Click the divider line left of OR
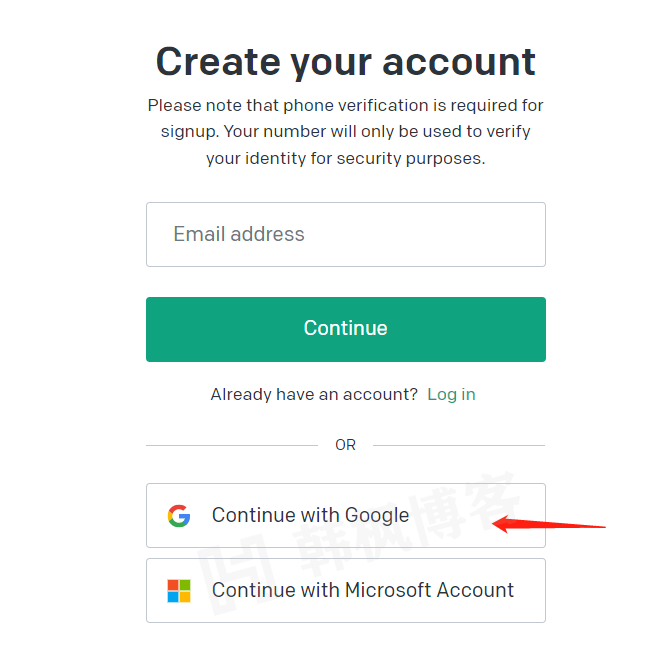This screenshot has height=672, width=657. 231,445
